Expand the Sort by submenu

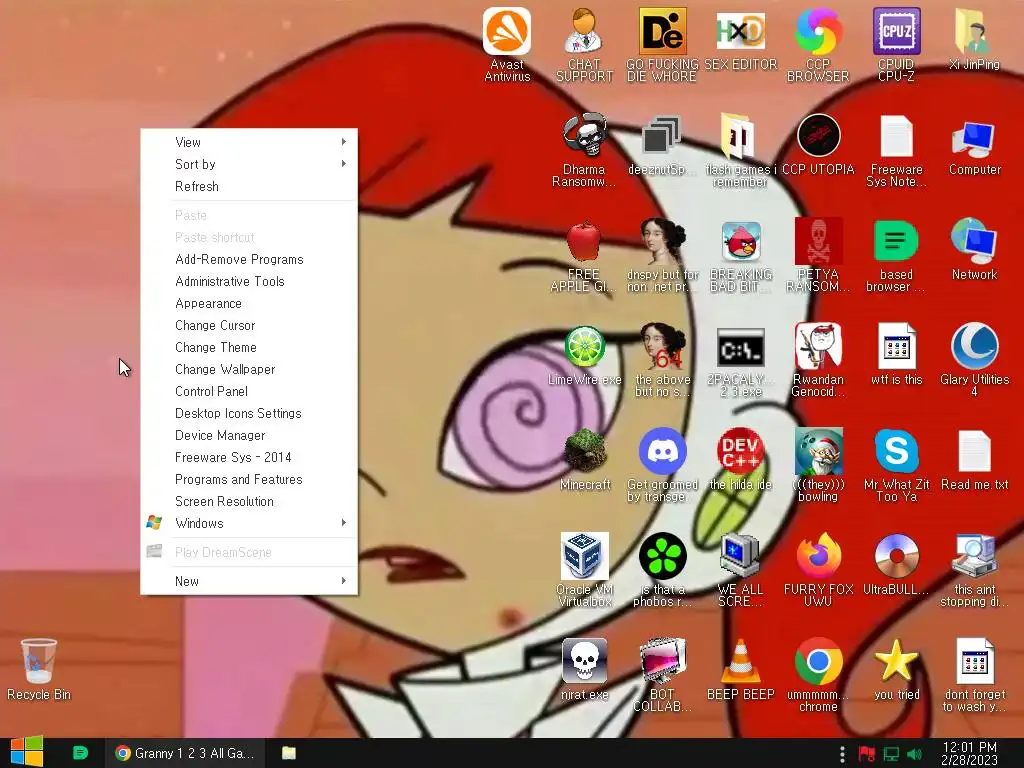pos(249,164)
